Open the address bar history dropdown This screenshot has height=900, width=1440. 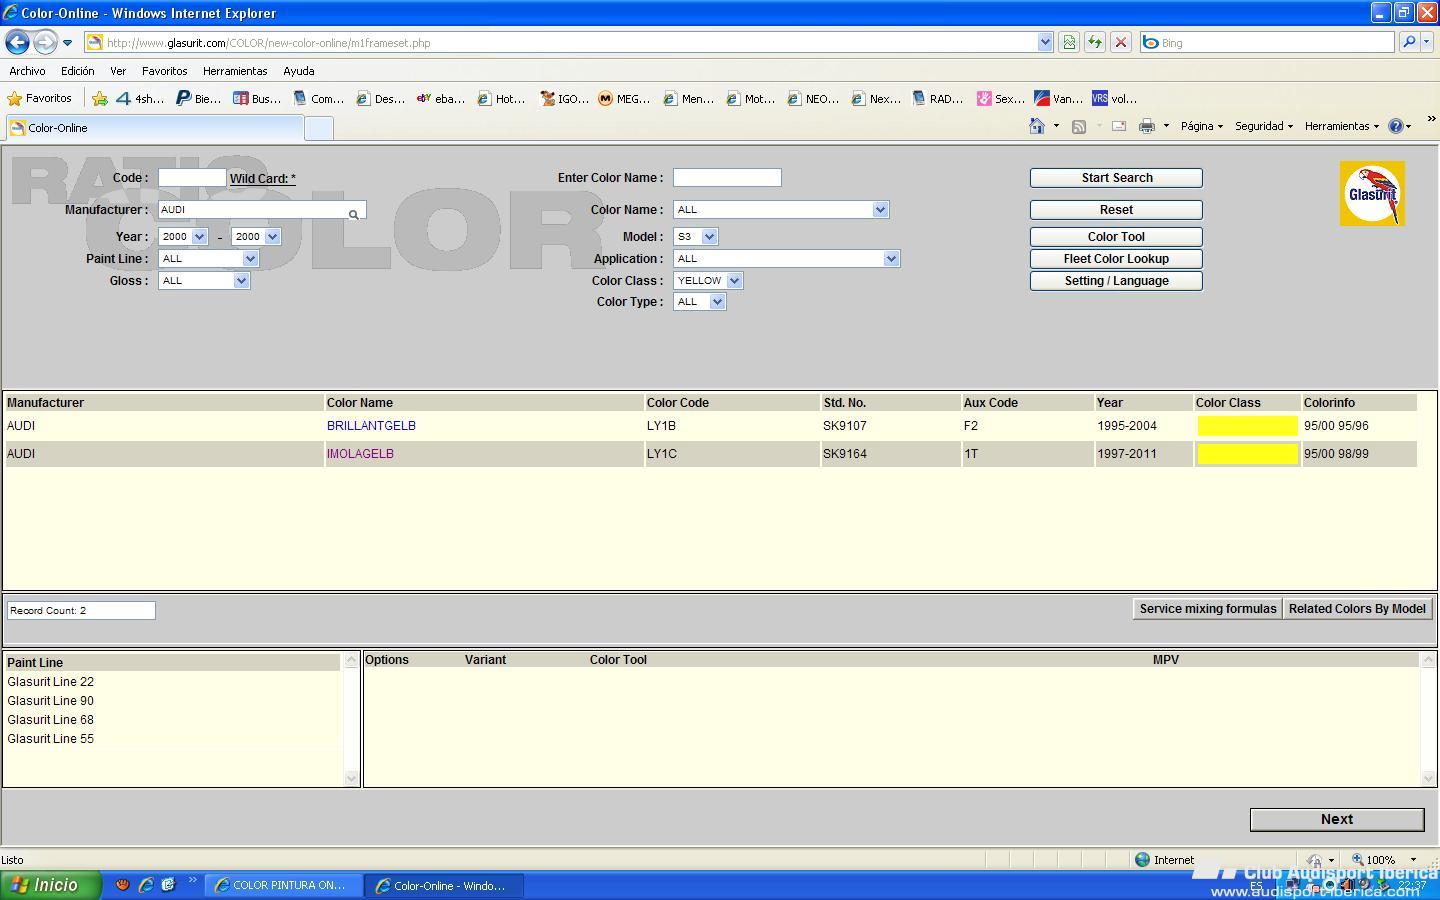click(1045, 42)
